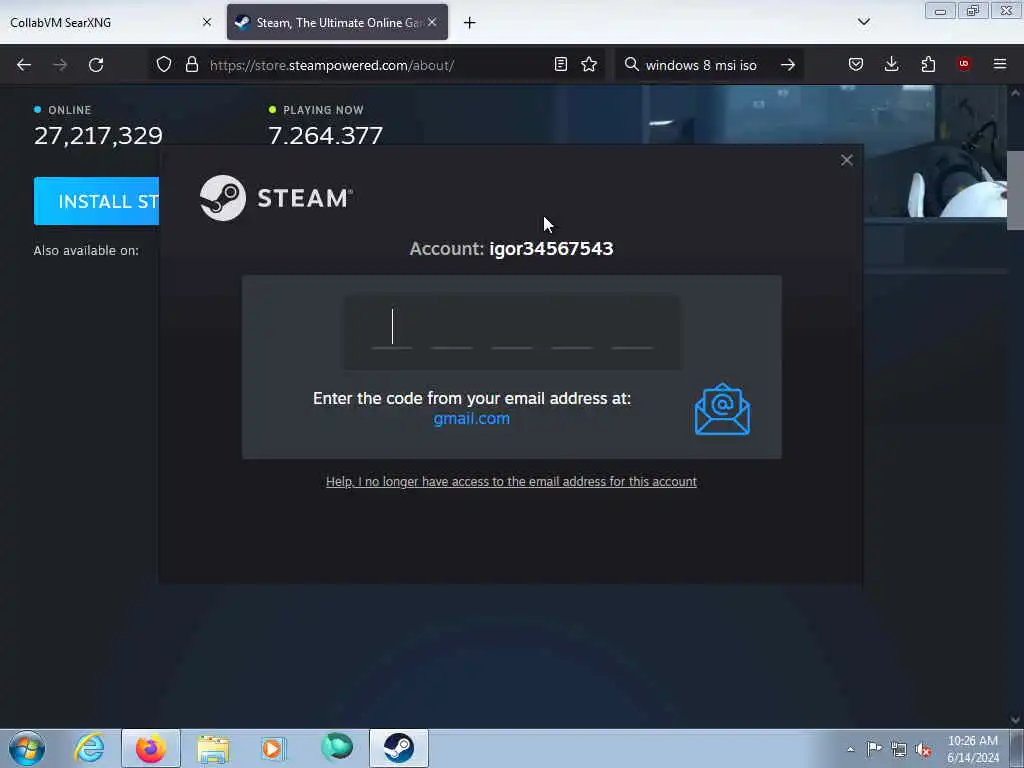Click the Steam logo in dialog
The width and height of the screenshot is (1024, 768).
coord(276,198)
